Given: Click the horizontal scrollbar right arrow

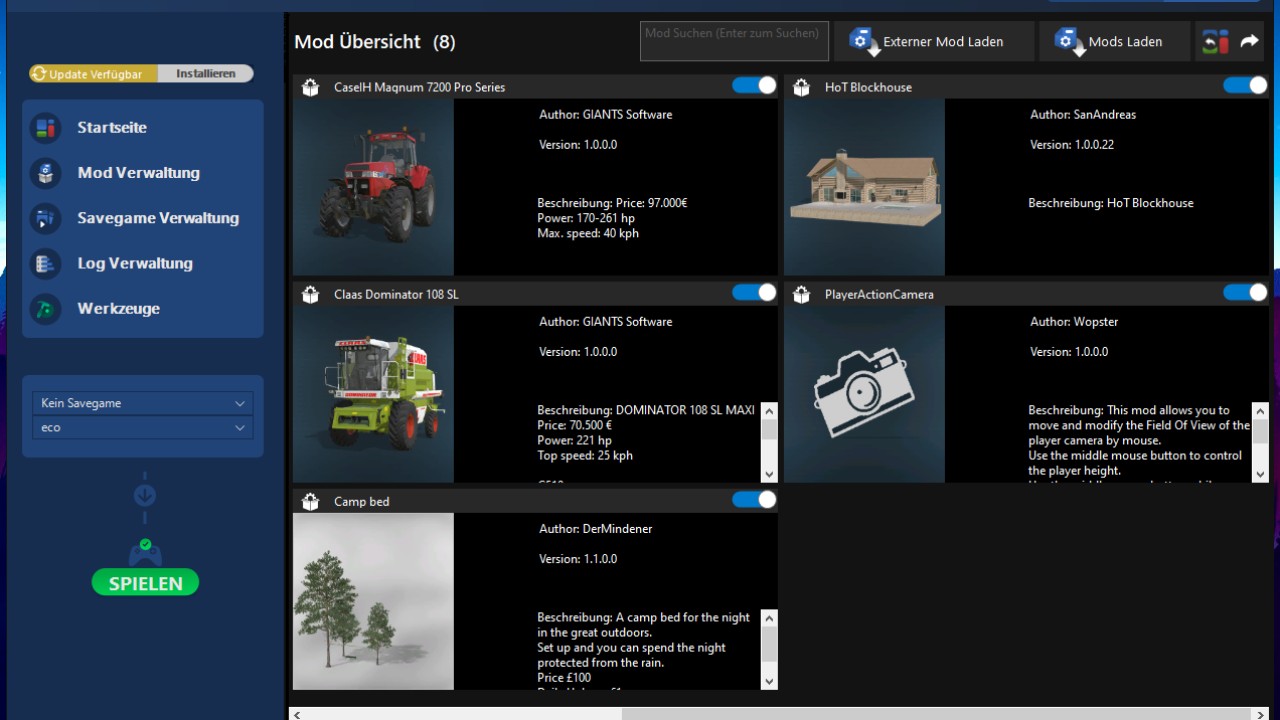Looking at the screenshot, I should click(1261, 714).
